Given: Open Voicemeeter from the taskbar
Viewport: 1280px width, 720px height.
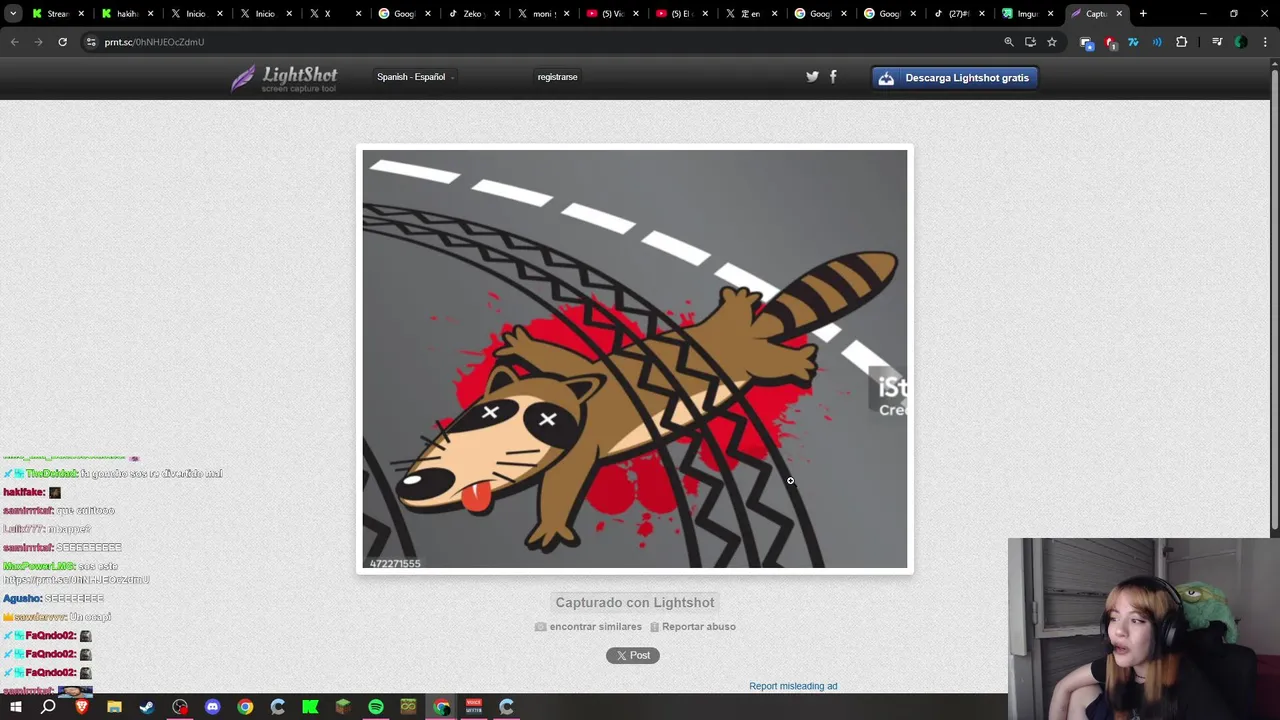Looking at the screenshot, I should [x=474, y=707].
